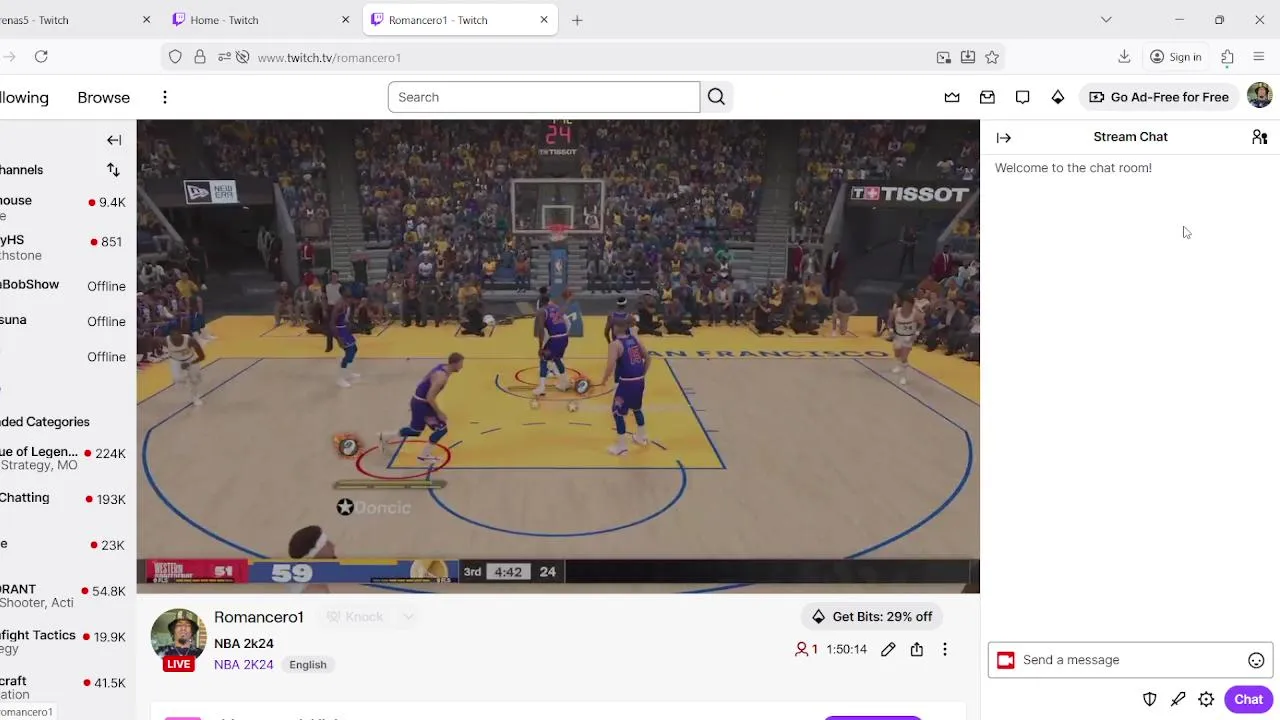This screenshot has width=1280, height=720.
Task: Open the NBA 2K24 category link
Action: point(243,665)
